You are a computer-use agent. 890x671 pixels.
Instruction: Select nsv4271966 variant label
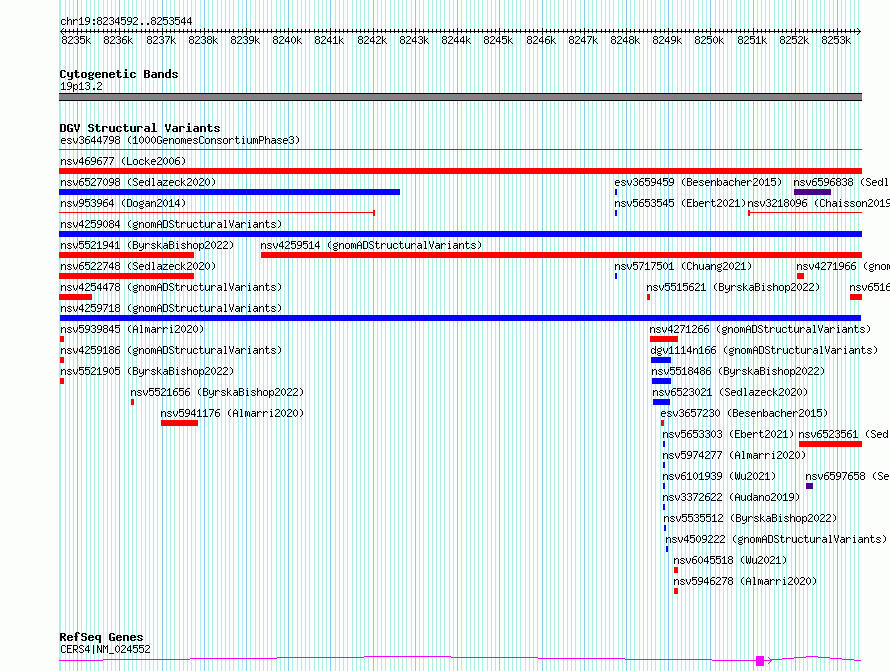(x=842, y=266)
